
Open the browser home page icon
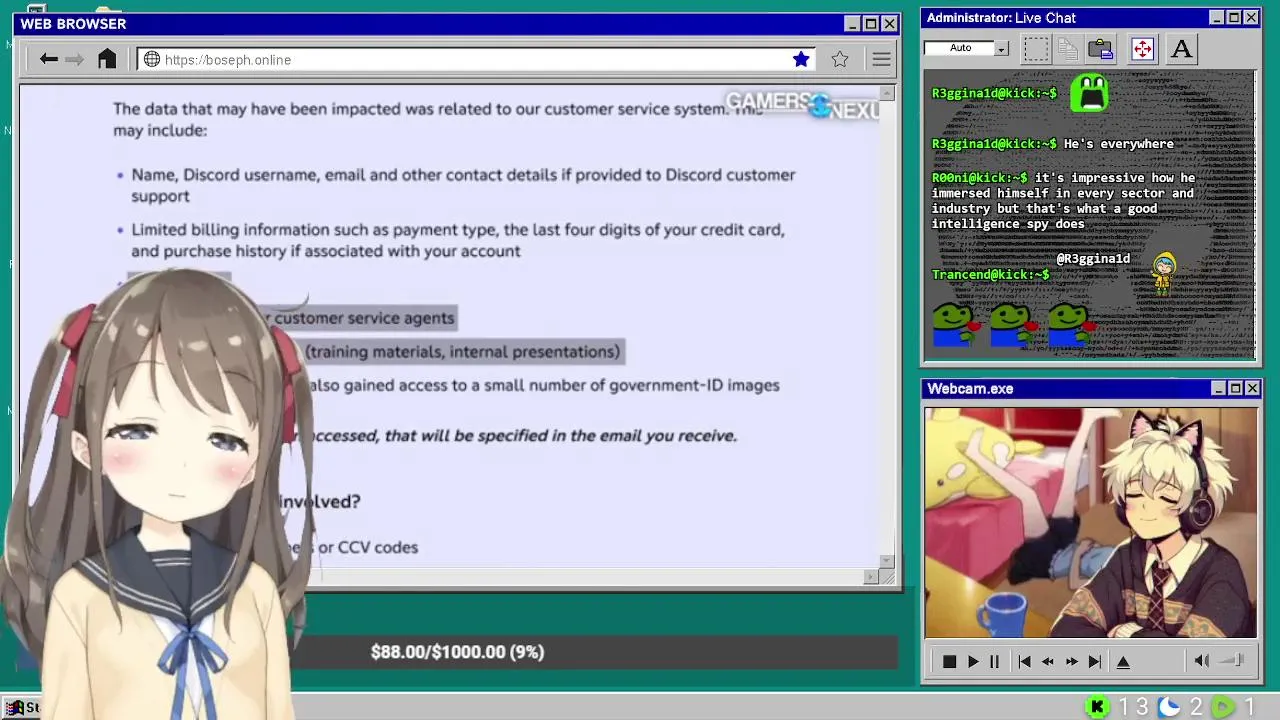(107, 59)
